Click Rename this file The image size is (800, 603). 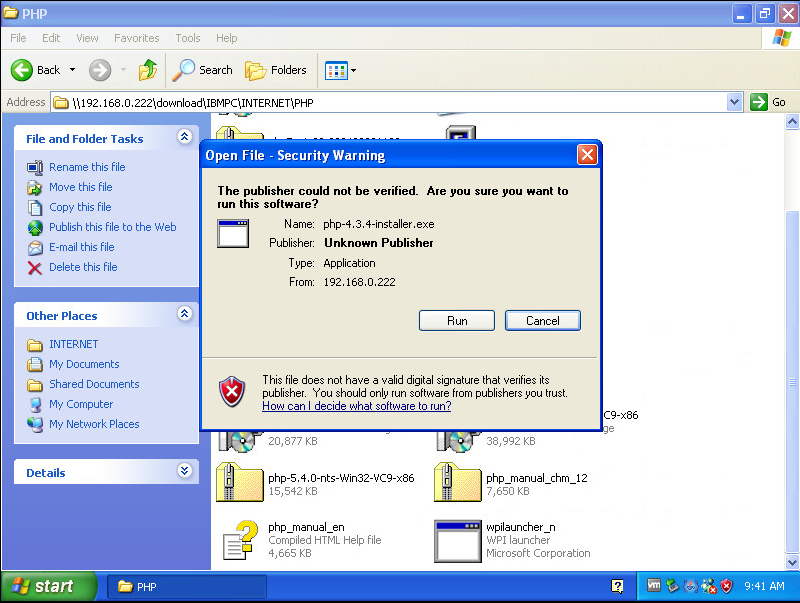click(87, 167)
